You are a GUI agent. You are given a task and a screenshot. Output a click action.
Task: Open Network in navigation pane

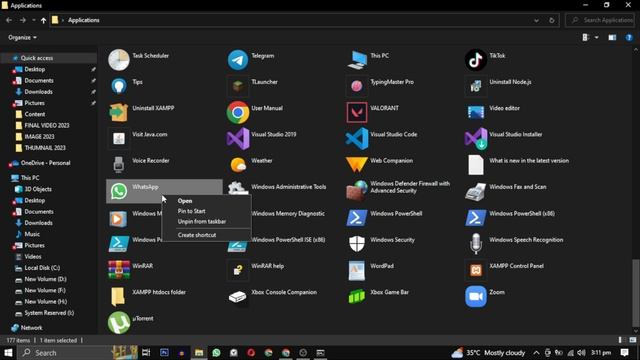coord(31,328)
